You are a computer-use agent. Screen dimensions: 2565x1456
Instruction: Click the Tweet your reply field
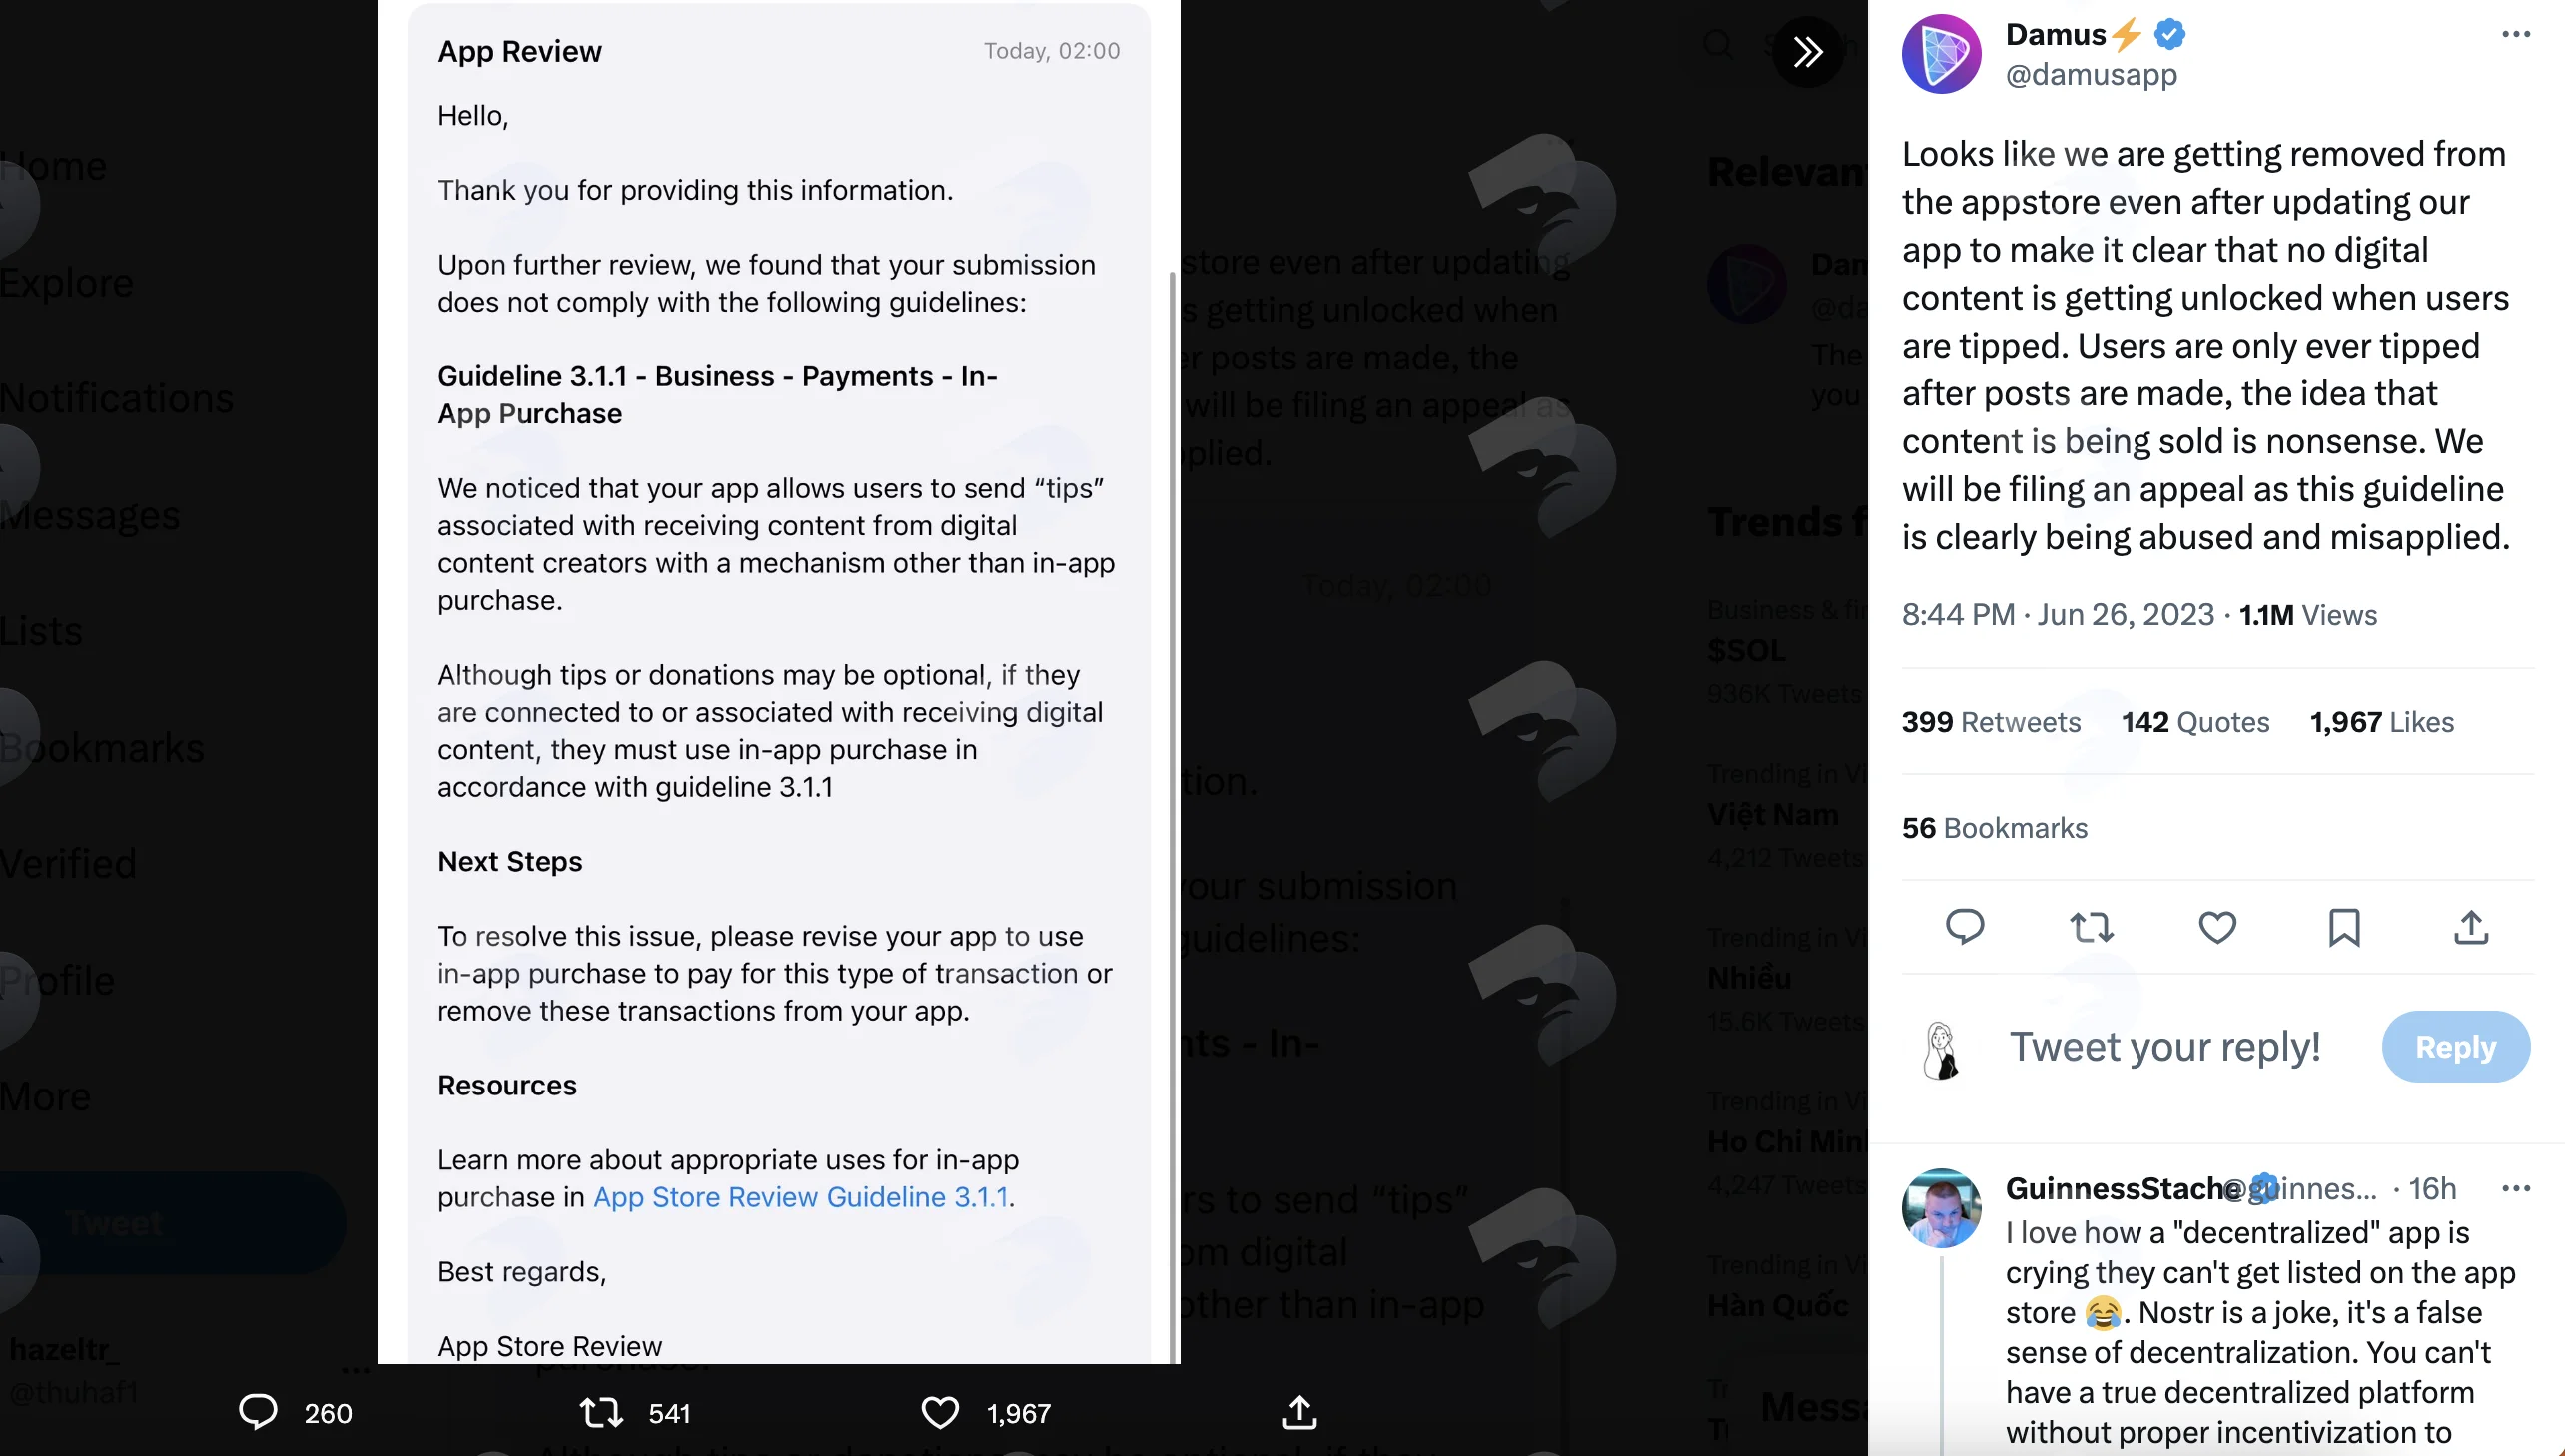(2165, 1046)
